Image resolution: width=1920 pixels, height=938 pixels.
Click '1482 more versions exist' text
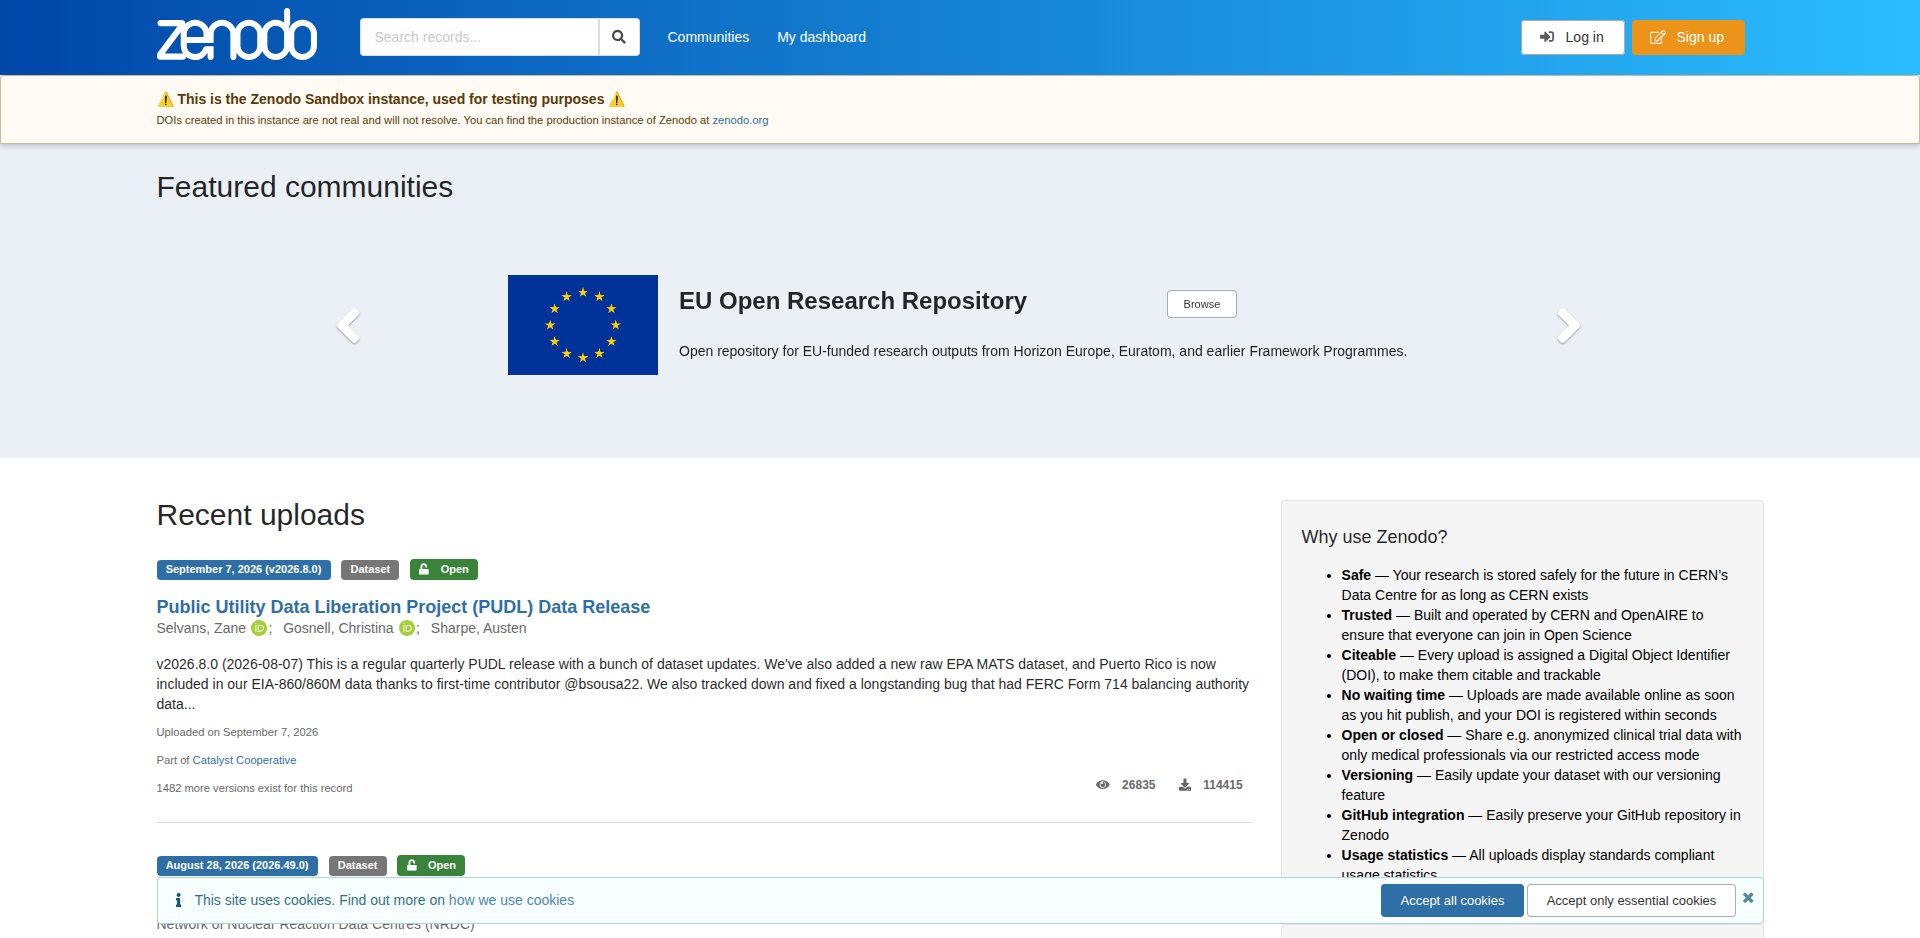tap(254, 788)
